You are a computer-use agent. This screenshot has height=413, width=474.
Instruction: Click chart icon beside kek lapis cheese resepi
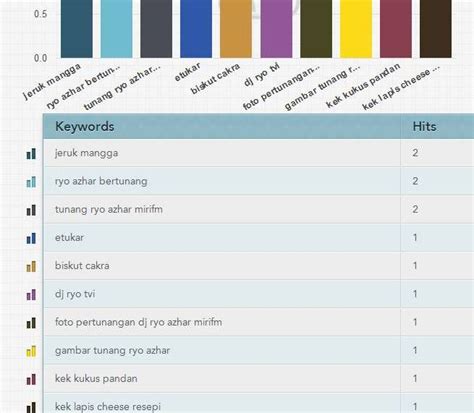31,407
